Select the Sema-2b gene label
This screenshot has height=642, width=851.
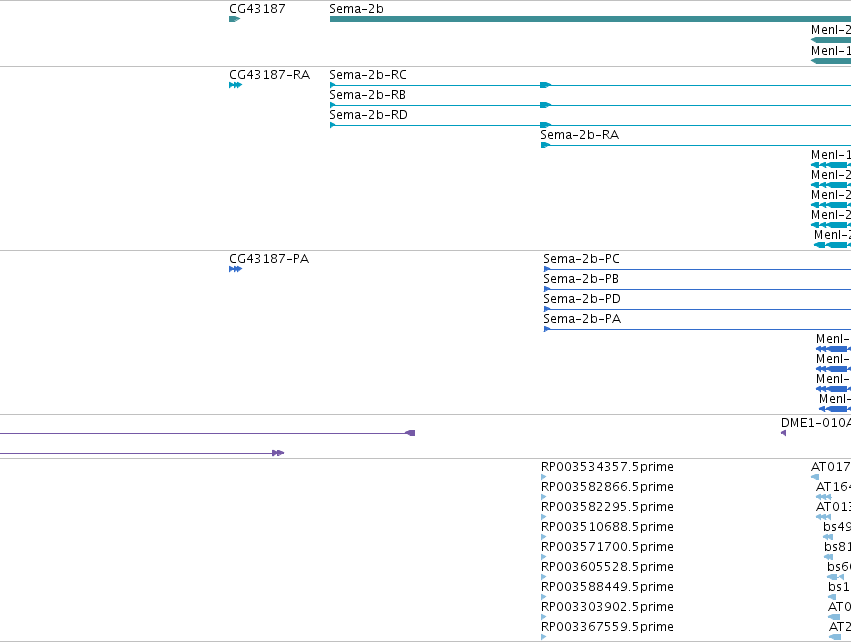pyautogui.click(x=356, y=9)
